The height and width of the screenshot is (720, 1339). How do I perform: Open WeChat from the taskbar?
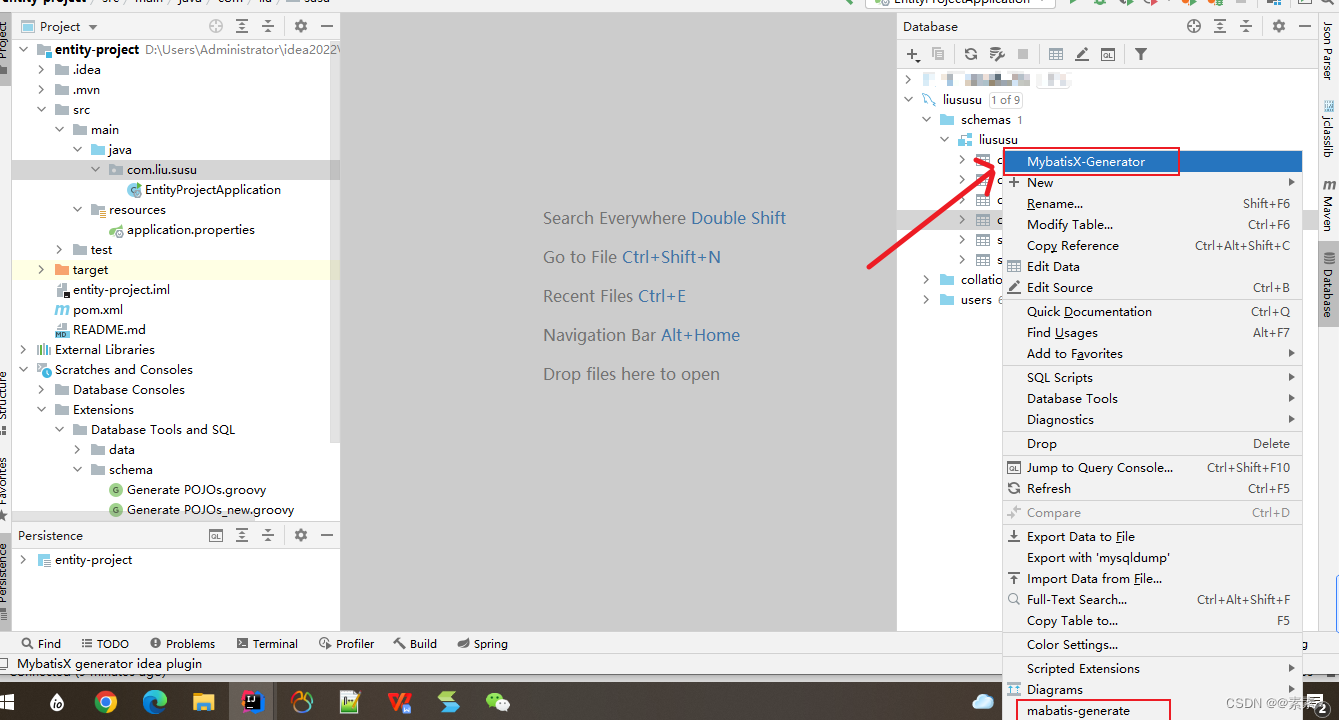click(497, 702)
